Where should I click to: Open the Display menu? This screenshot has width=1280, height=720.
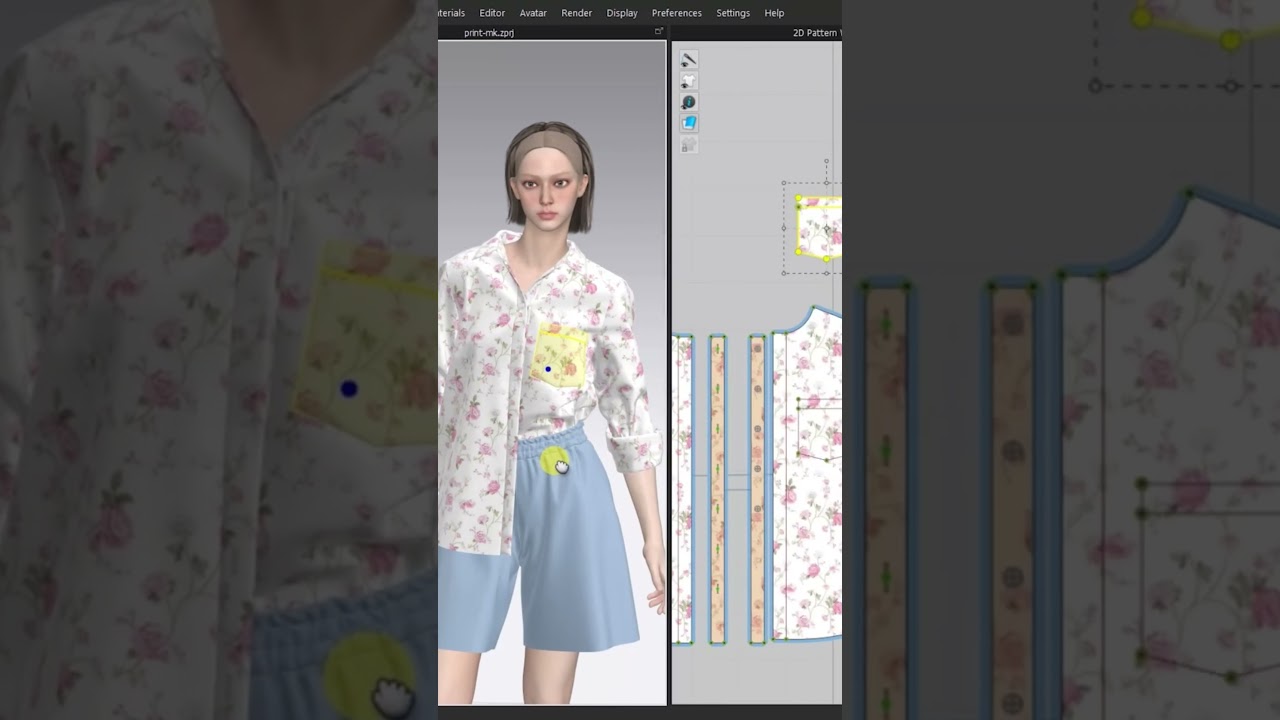coord(622,13)
